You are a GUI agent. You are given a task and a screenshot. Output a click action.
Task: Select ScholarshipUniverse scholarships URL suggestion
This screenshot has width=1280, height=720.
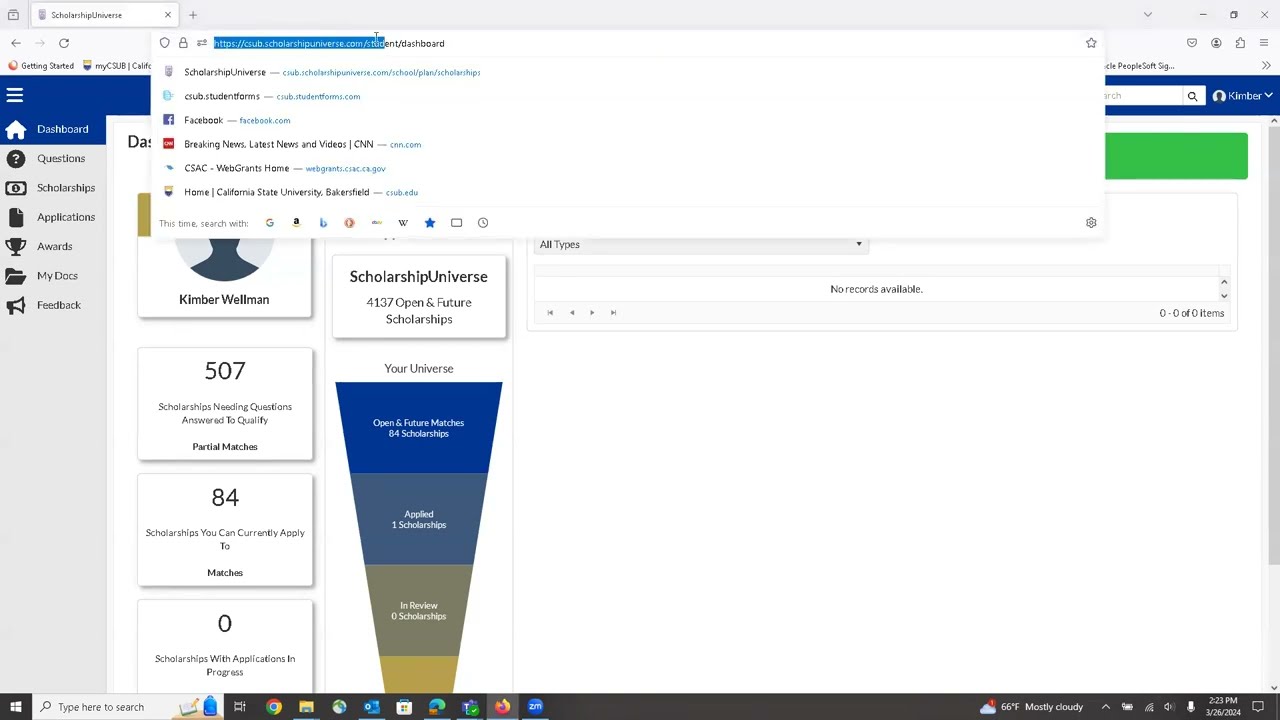[x=628, y=72]
